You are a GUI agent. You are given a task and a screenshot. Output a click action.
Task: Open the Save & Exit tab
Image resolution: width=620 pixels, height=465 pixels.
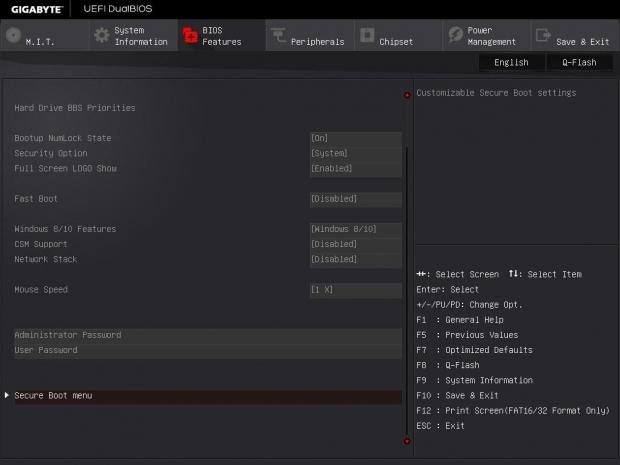point(575,36)
